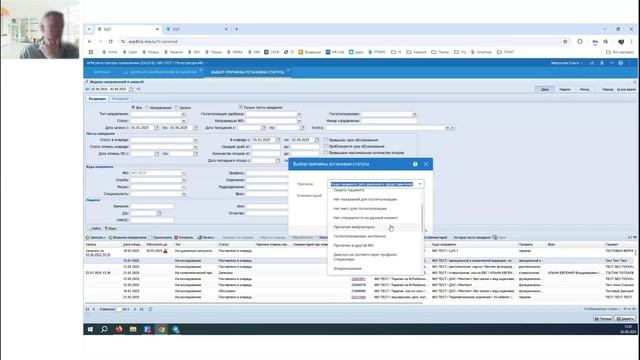Go to first page of the grid
Image resolution: width=640 pixels, height=360 pixels.
pos(87,309)
